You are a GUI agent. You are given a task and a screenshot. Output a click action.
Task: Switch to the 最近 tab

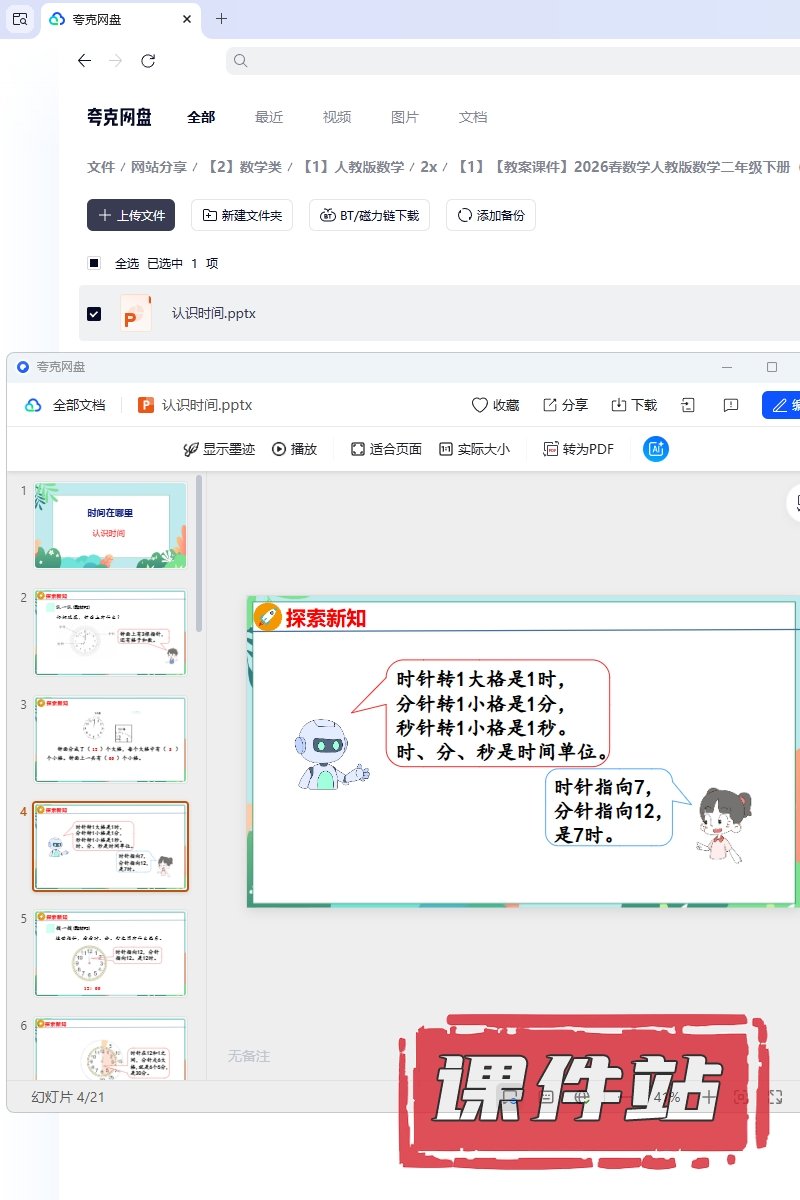[x=269, y=117]
